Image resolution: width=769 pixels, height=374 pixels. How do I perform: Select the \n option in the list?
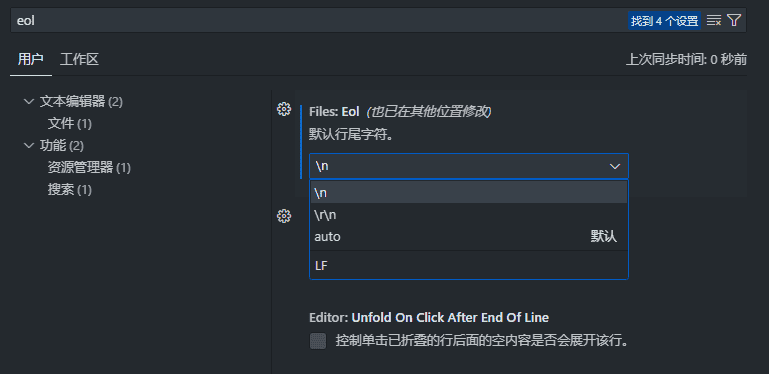[x=469, y=193]
